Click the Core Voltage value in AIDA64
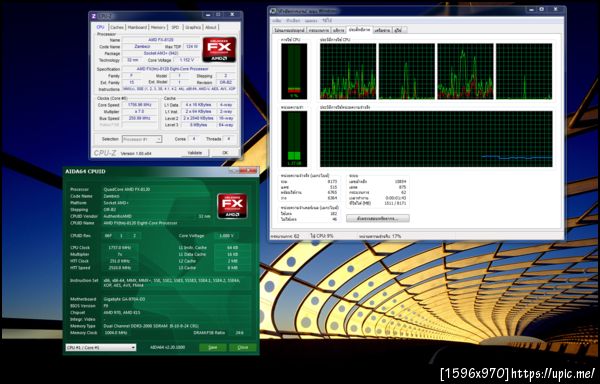This screenshot has height=384, width=600. (226, 236)
